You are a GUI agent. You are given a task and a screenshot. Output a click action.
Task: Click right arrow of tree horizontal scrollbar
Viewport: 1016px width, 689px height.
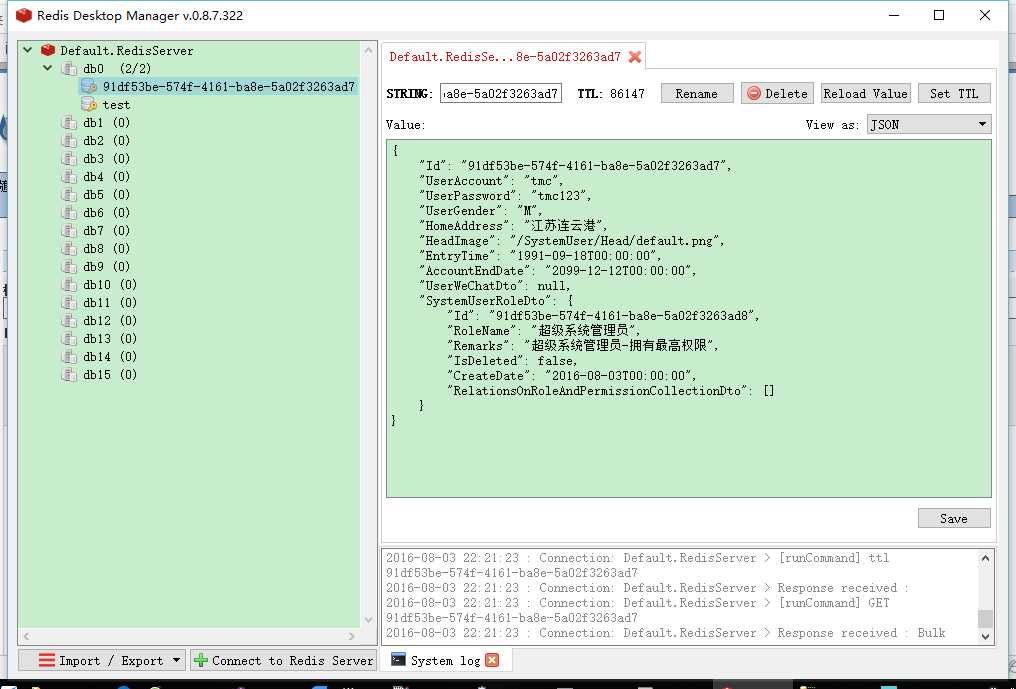tap(352, 636)
